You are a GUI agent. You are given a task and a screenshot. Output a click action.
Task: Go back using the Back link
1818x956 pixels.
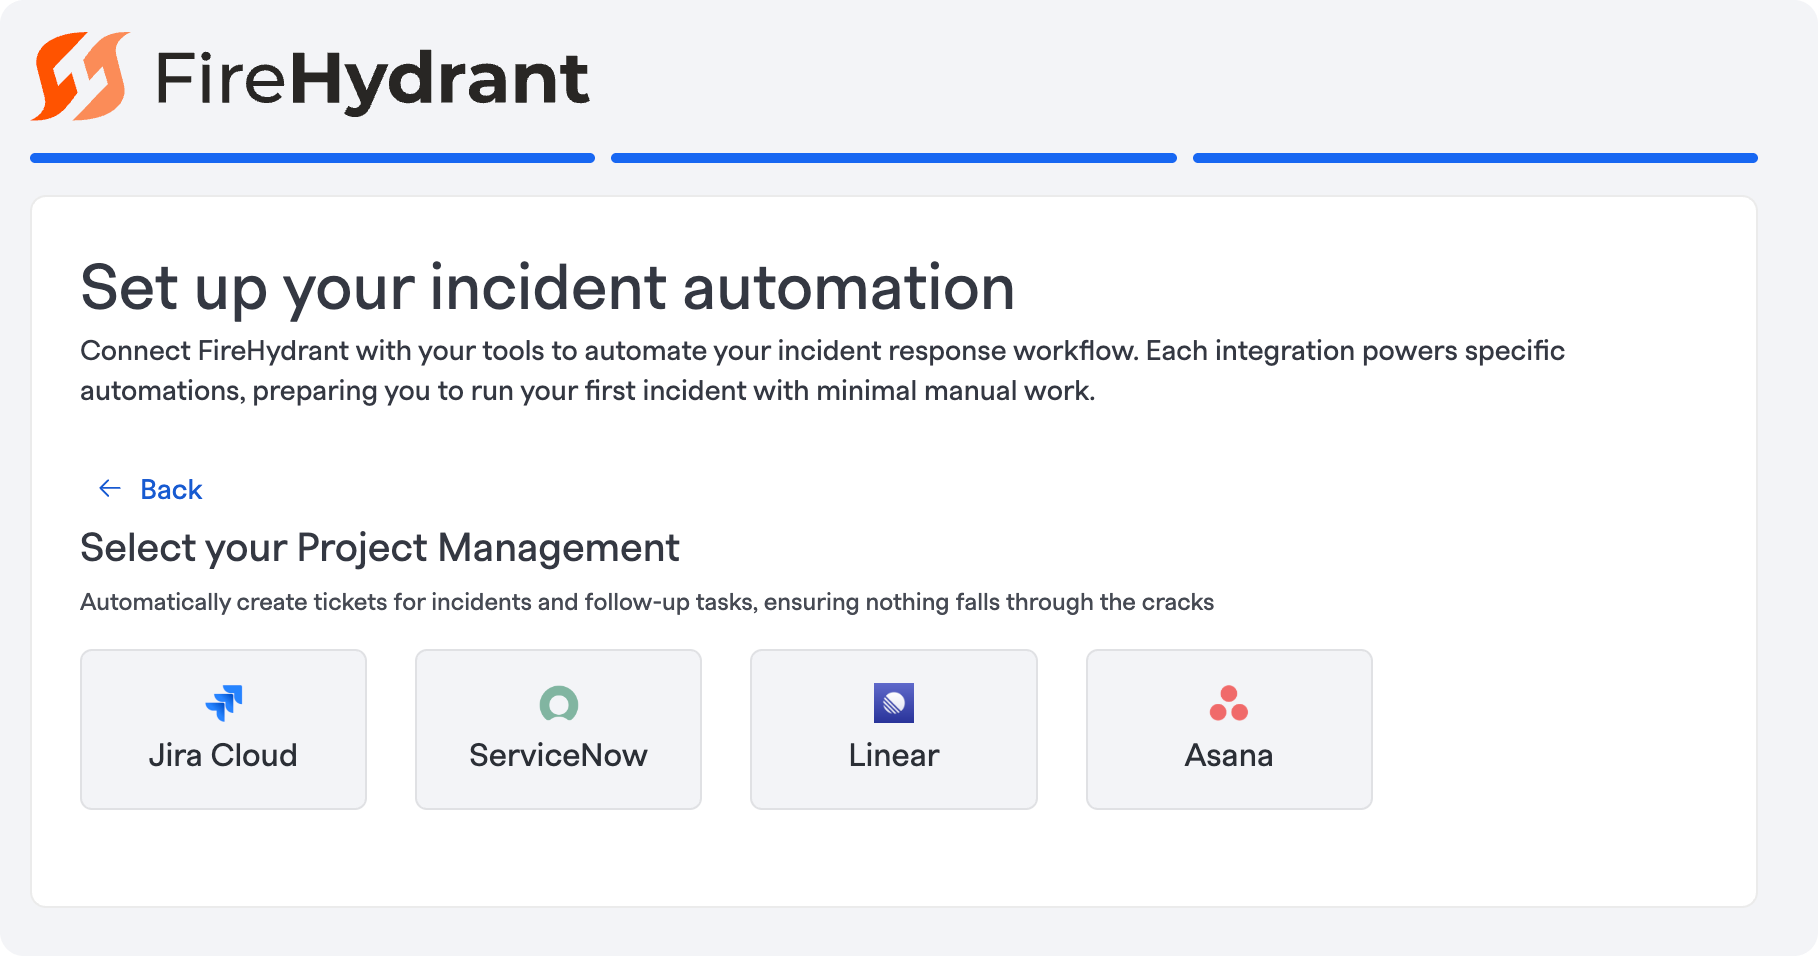tap(171, 489)
